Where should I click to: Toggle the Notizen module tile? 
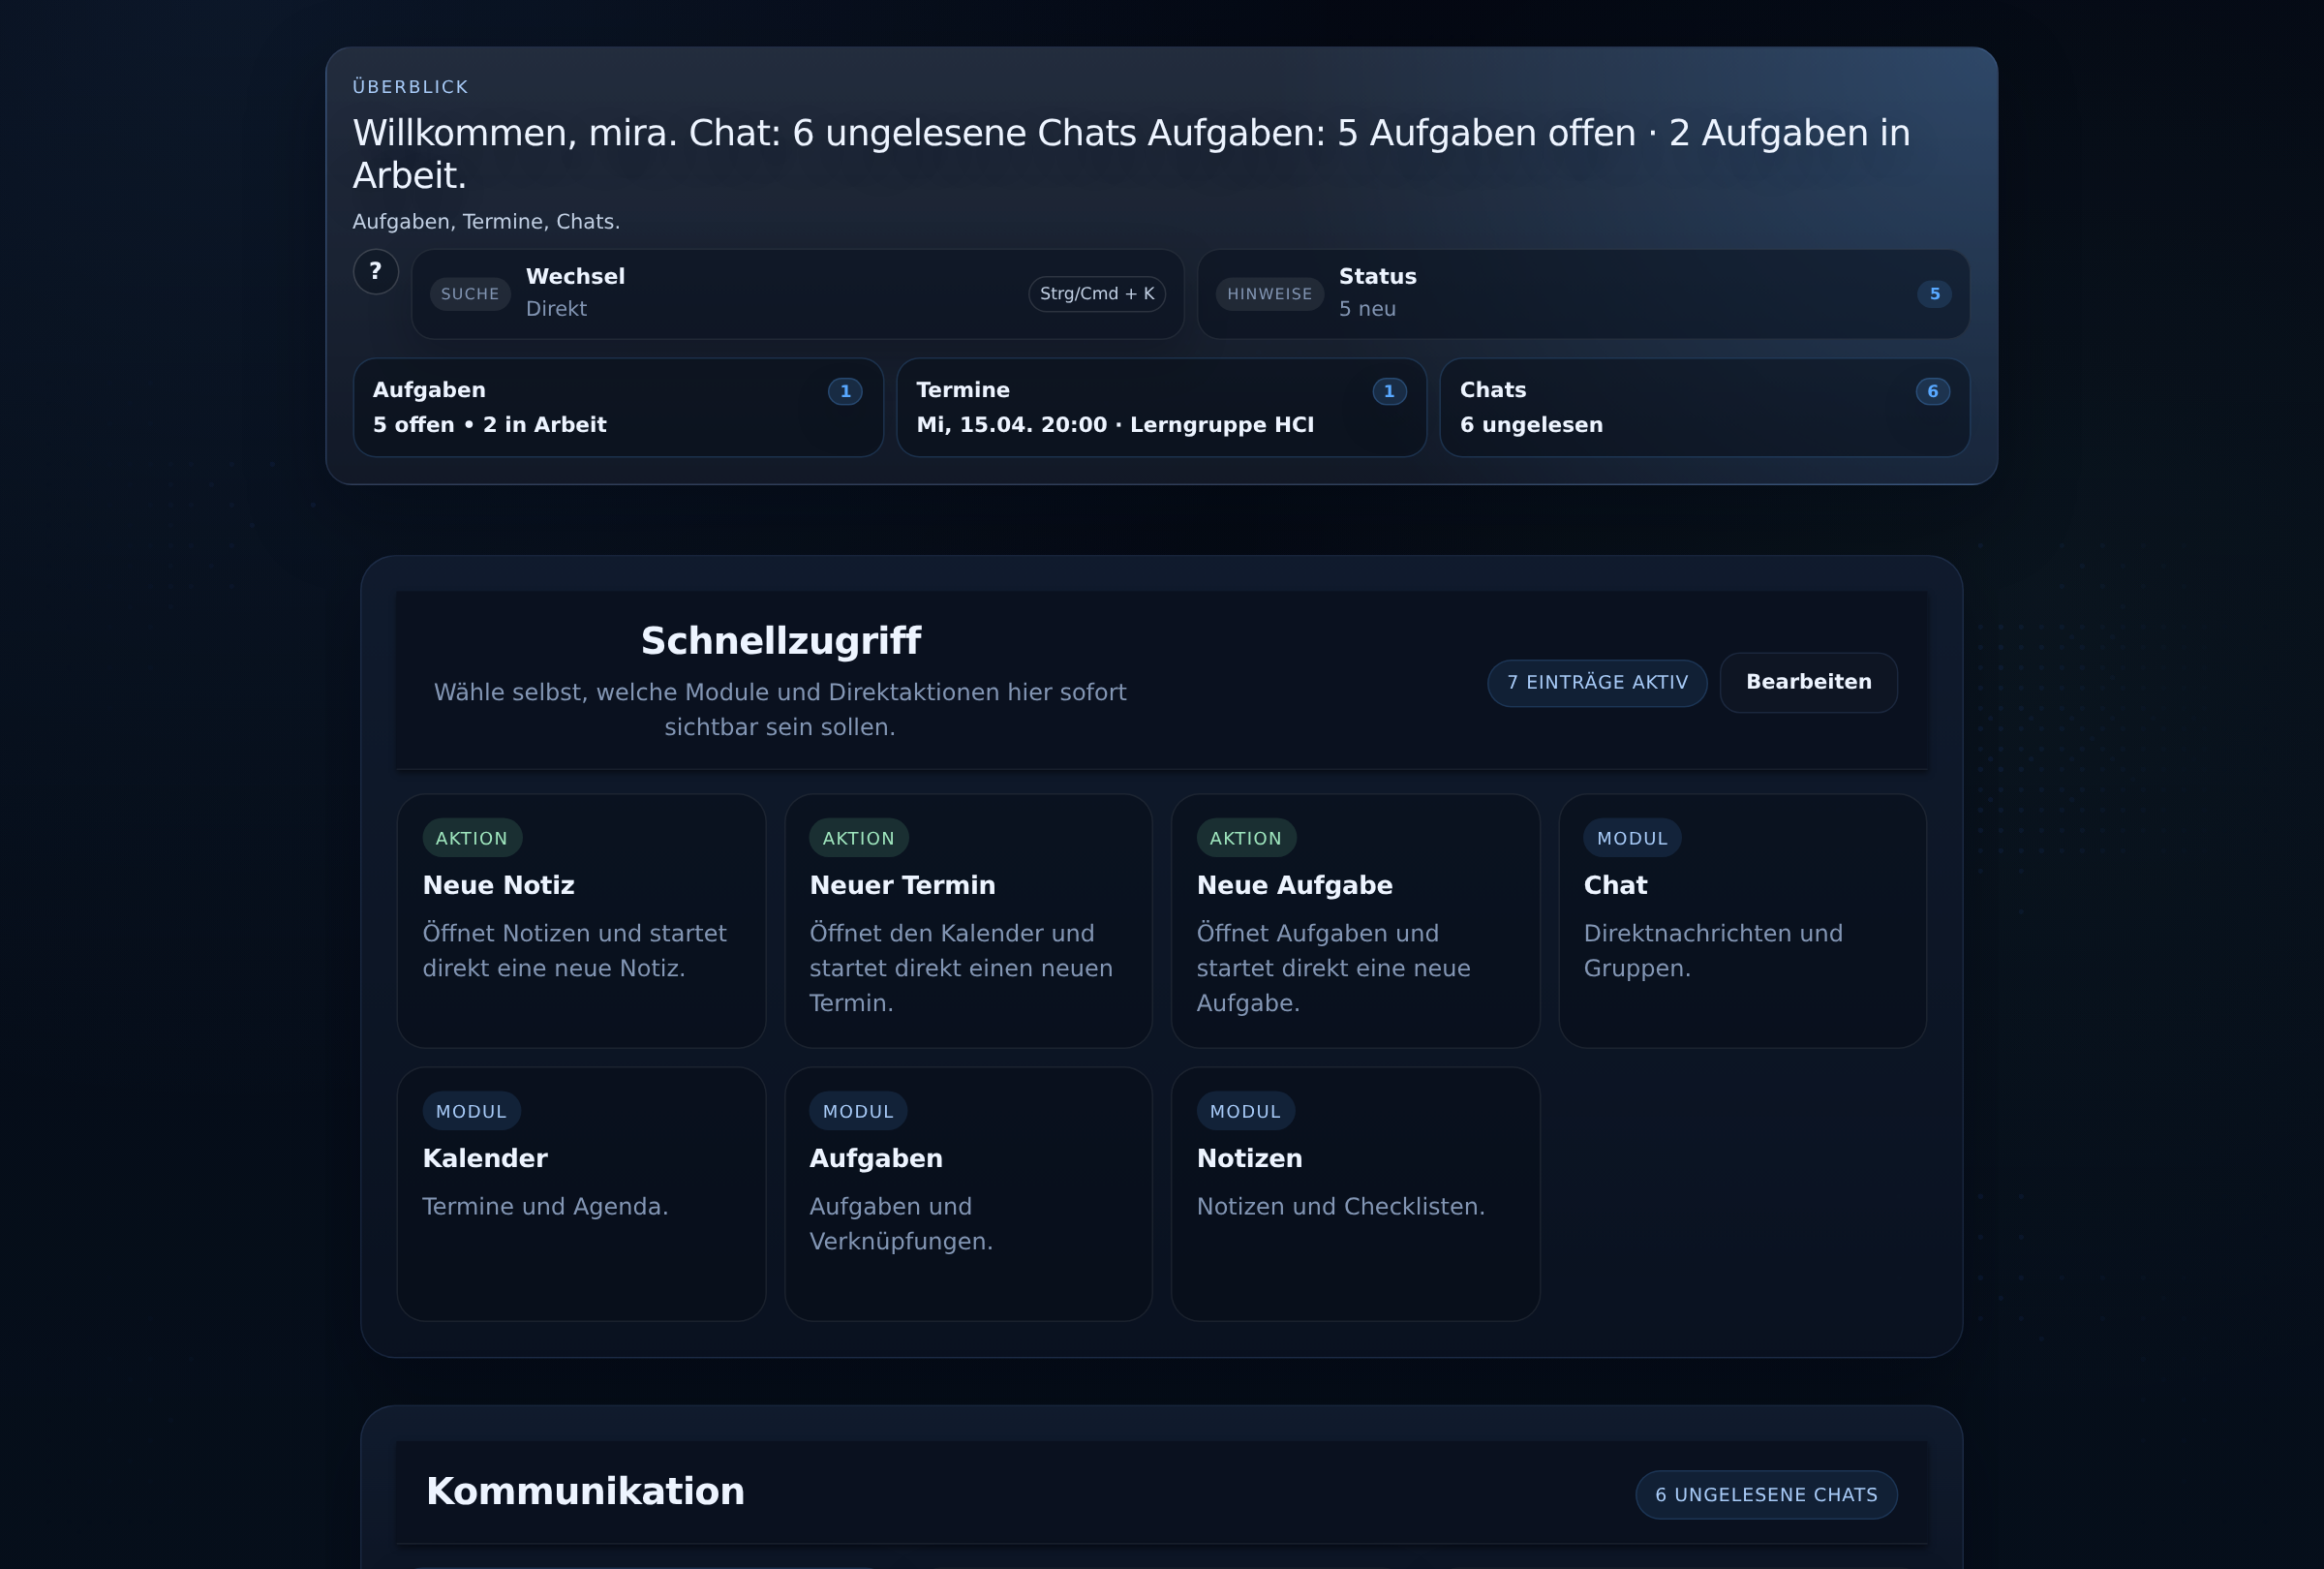click(x=1354, y=1193)
